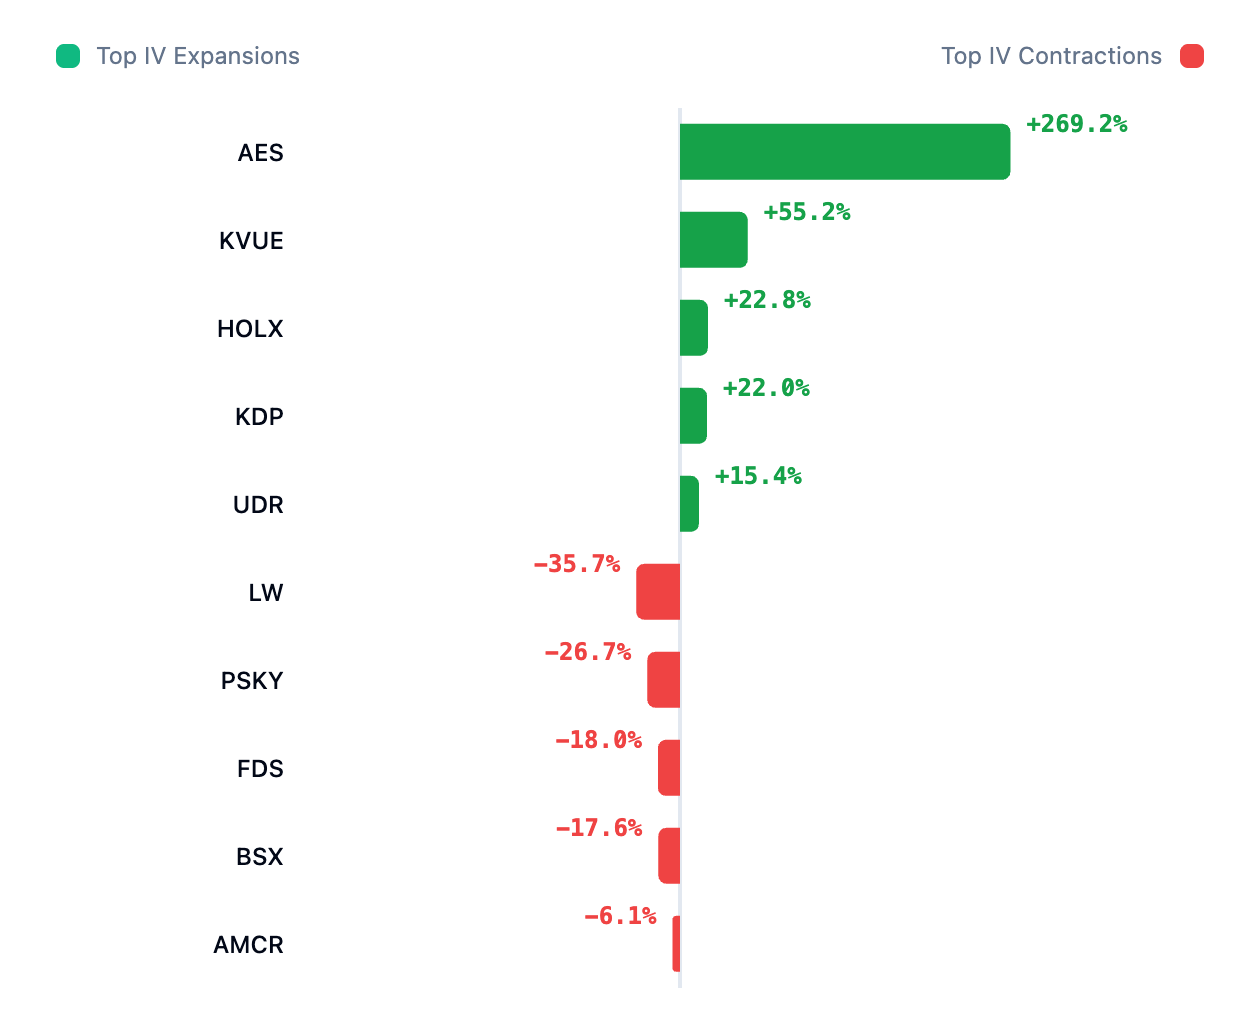Select the green KVUE bar

[x=713, y=240]
